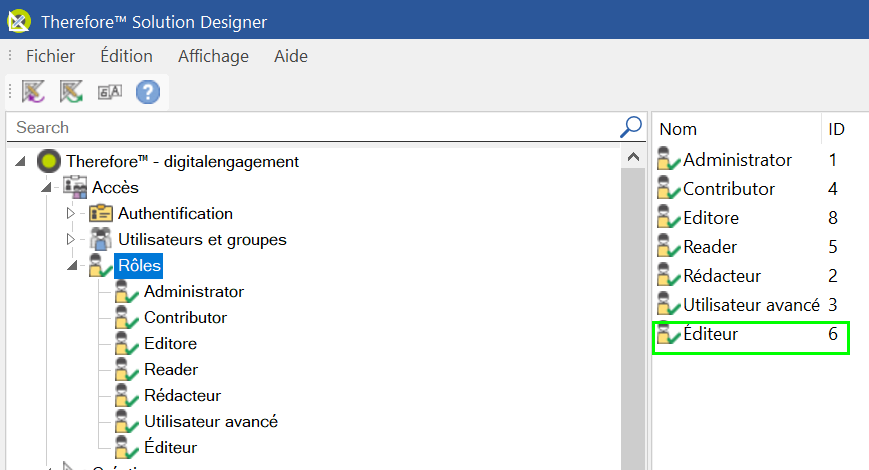Select Rédacteur under Rôles in tree
This screenshot has height=470, width=869.
click(x=182, y=396)
